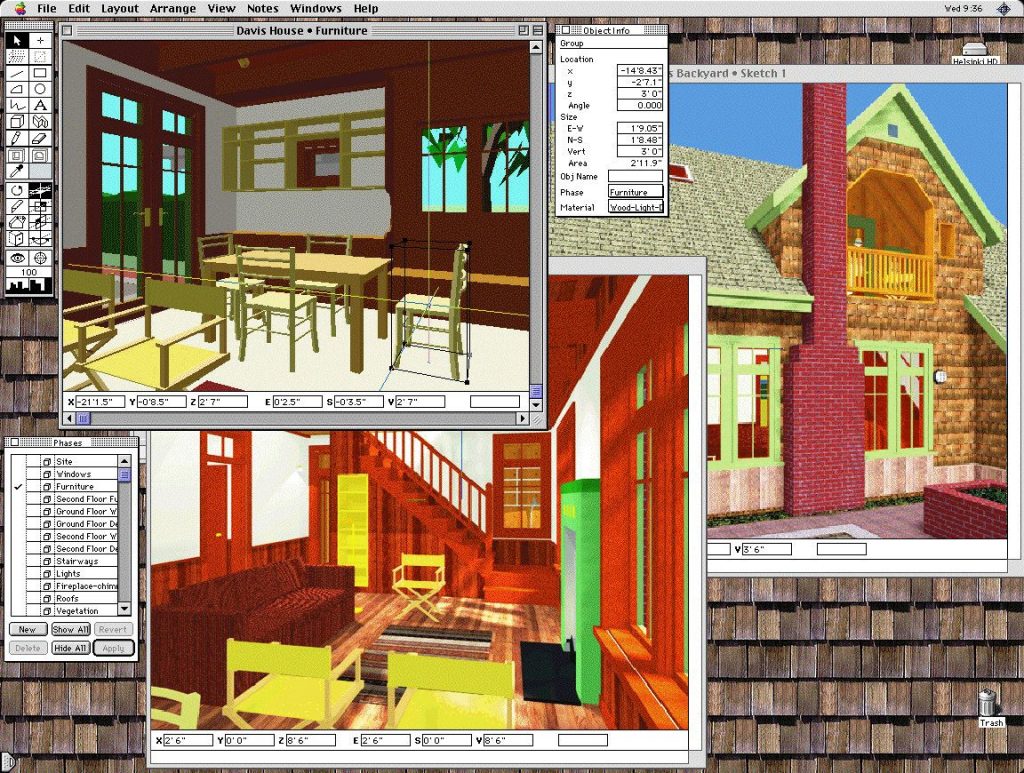The width and height of the screenshot is (1024, 773).
Task: Click the Obj Name input field
Action: pos(635,177)
